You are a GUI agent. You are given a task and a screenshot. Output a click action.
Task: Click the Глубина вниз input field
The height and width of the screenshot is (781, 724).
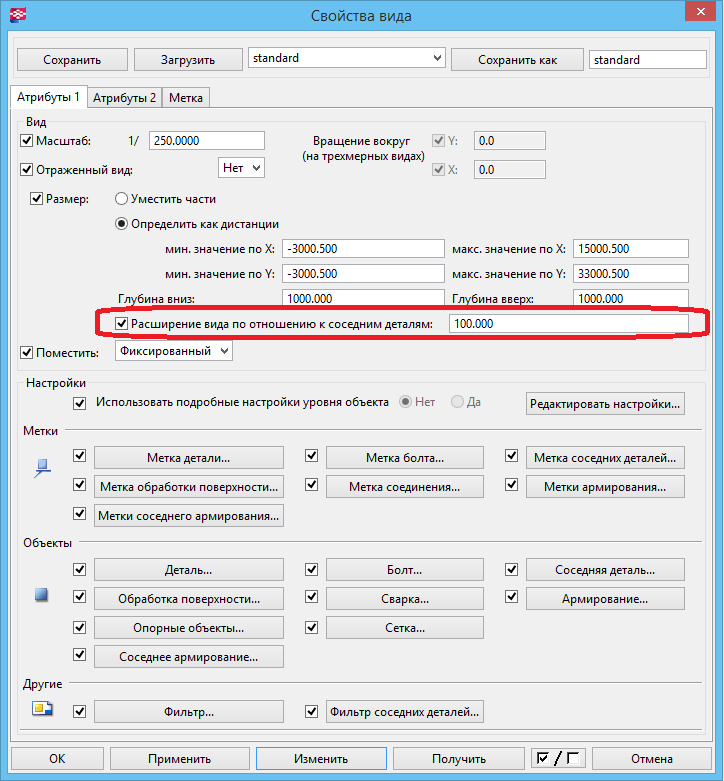click(362, 298)
